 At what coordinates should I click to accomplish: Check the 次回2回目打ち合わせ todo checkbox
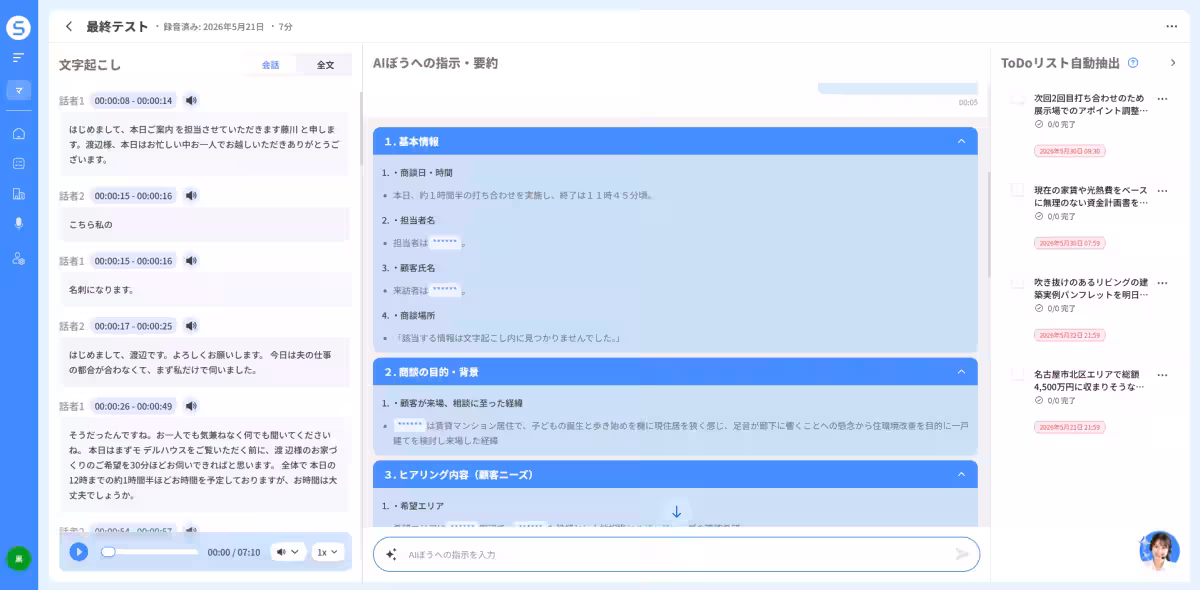1017,98
